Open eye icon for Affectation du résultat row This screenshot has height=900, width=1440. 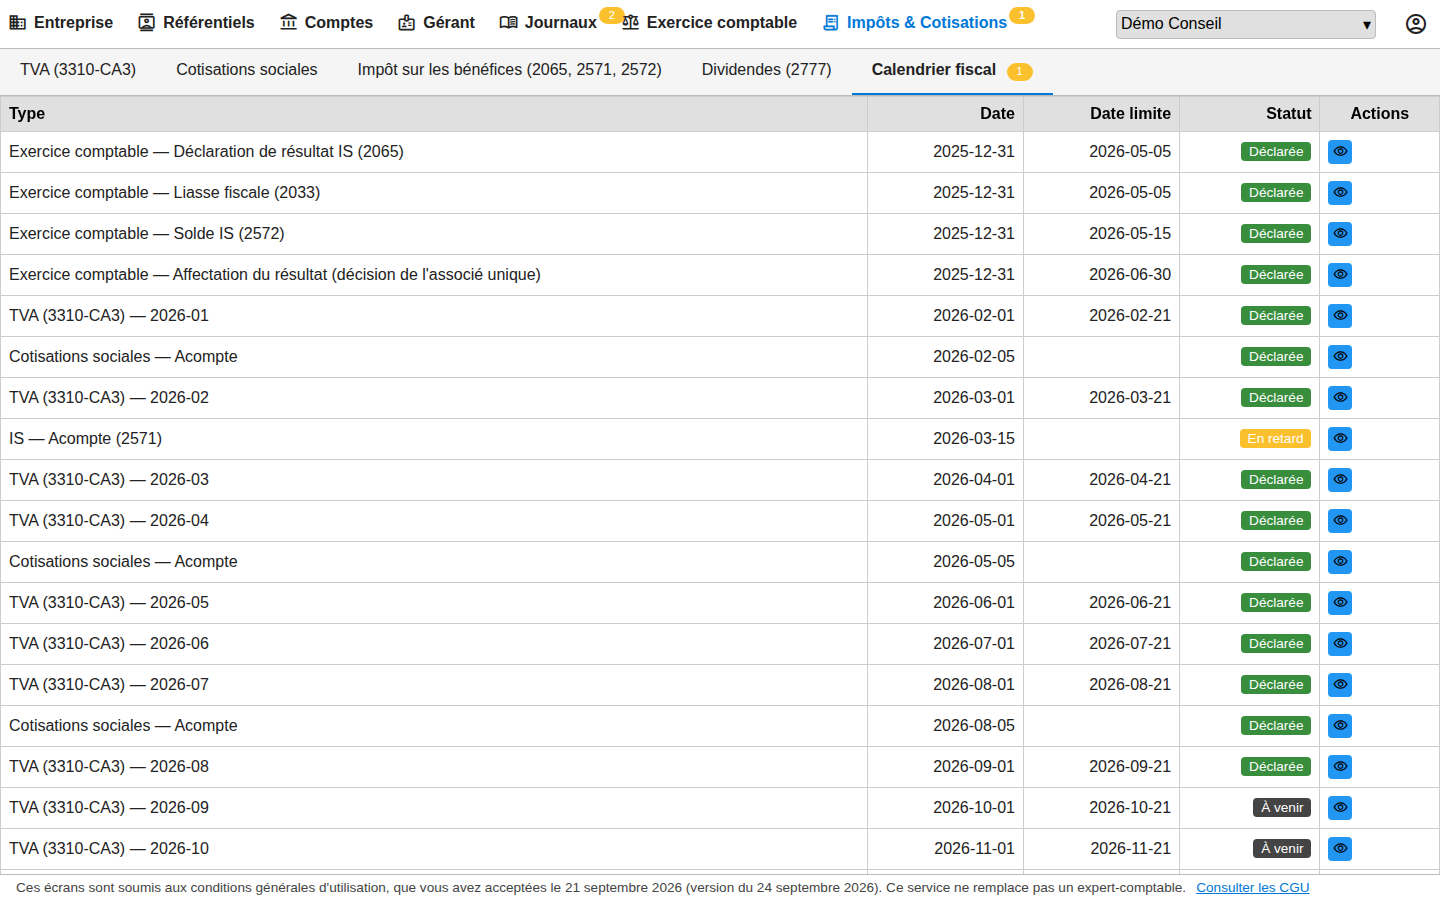coord(1340,275)
